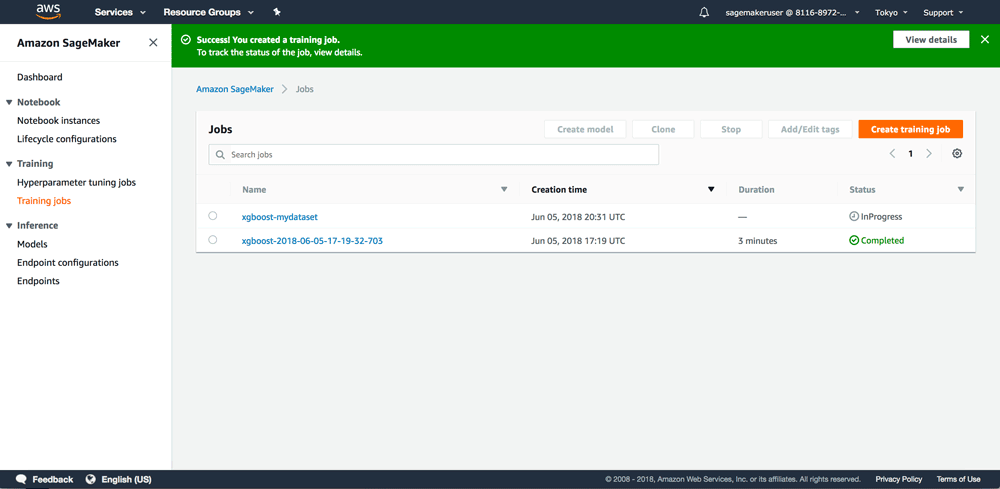Select the xgboost-2018-06-05-17-19-32-703 radio button
Screen dimensions: 1000x489
tap(212, 240)
